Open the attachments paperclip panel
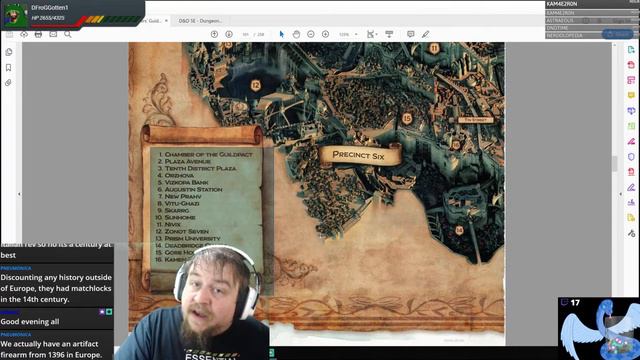 point(9,82)
